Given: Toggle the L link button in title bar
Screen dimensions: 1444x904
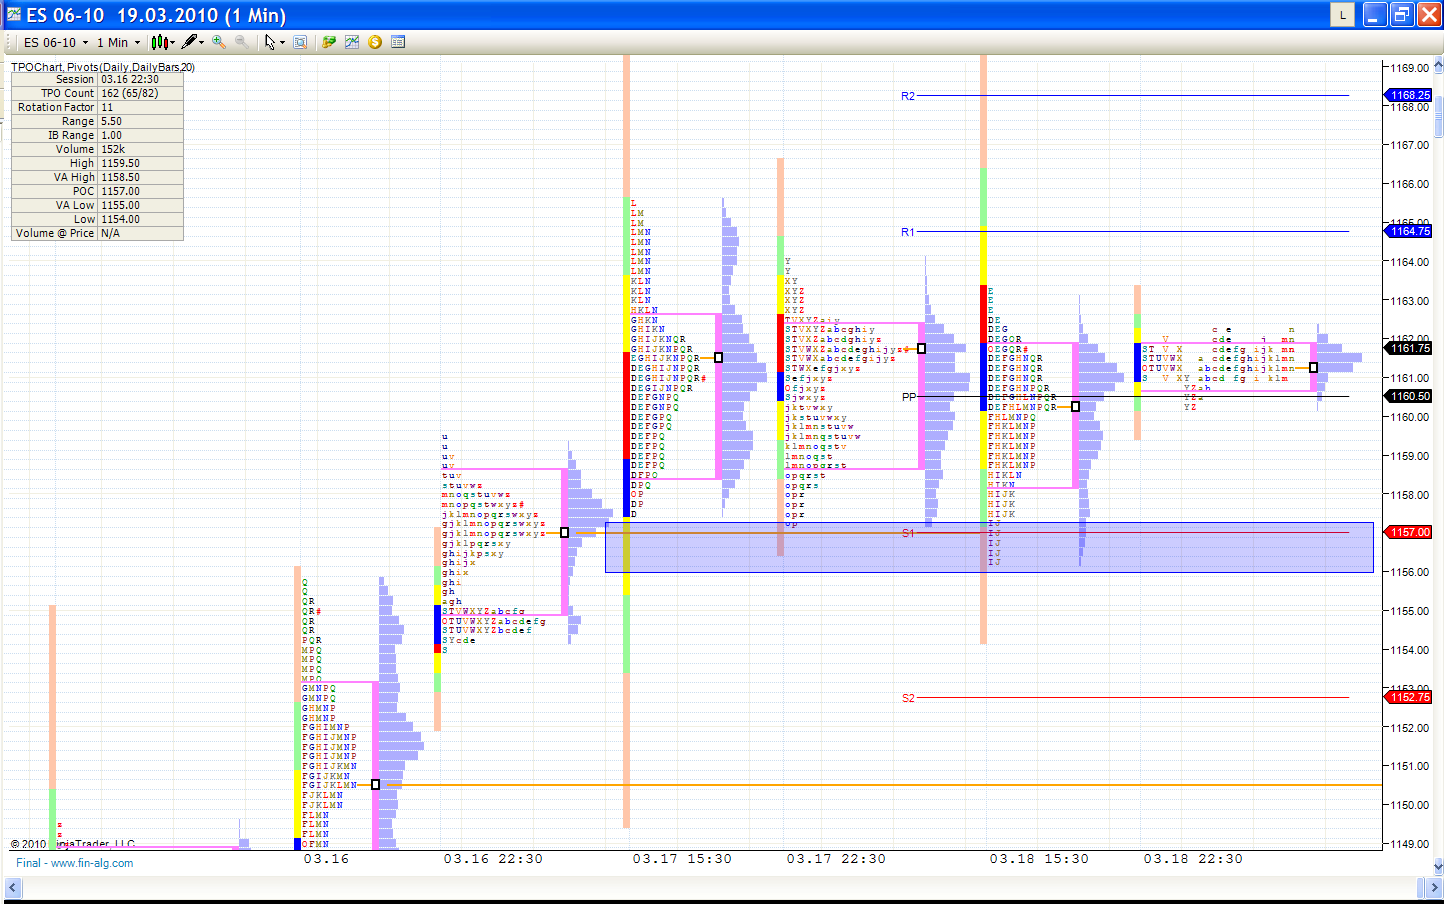Looking at the screenshot, I should (1342, 14).
